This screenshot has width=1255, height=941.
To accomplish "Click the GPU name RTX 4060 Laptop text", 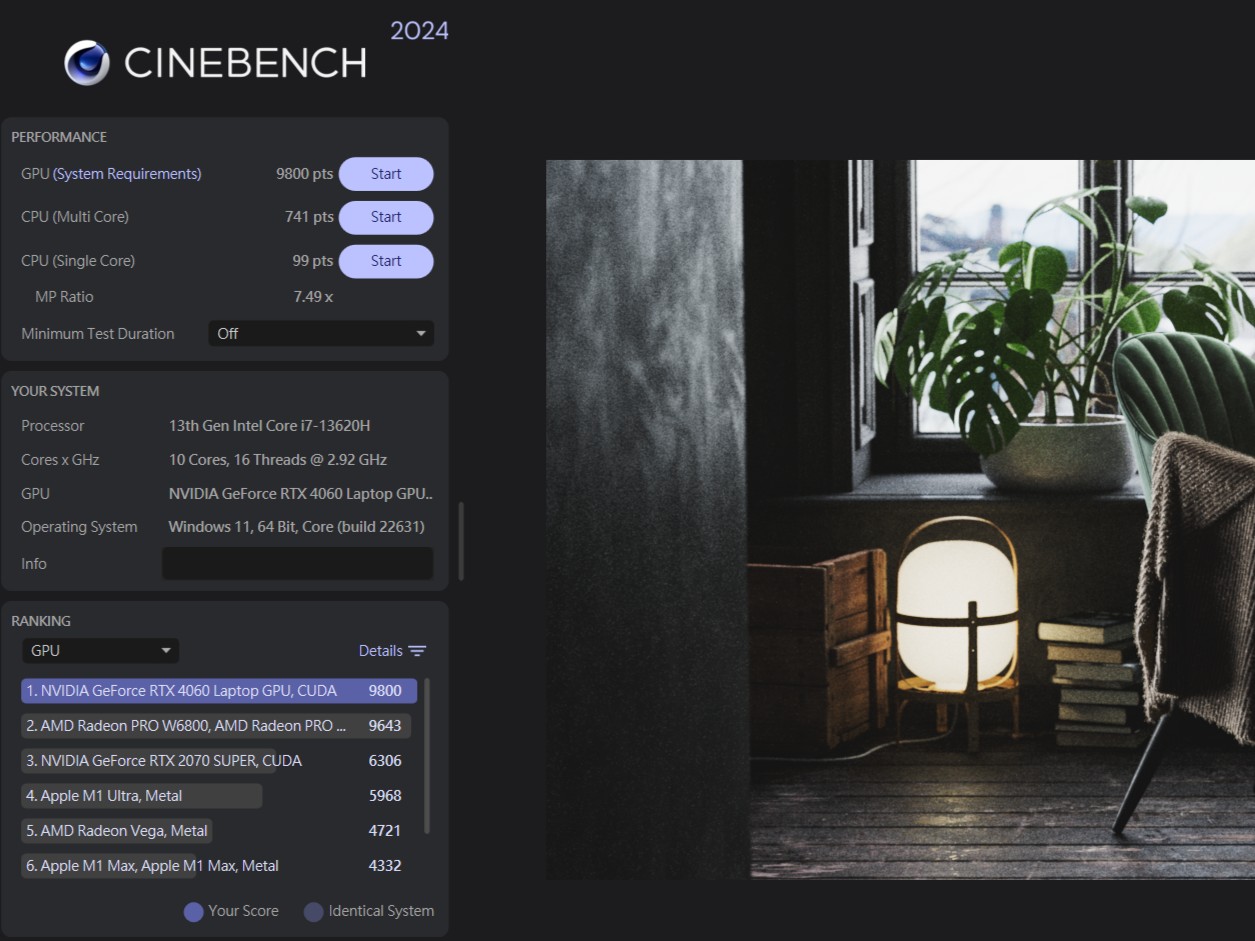I will (301, 494).
